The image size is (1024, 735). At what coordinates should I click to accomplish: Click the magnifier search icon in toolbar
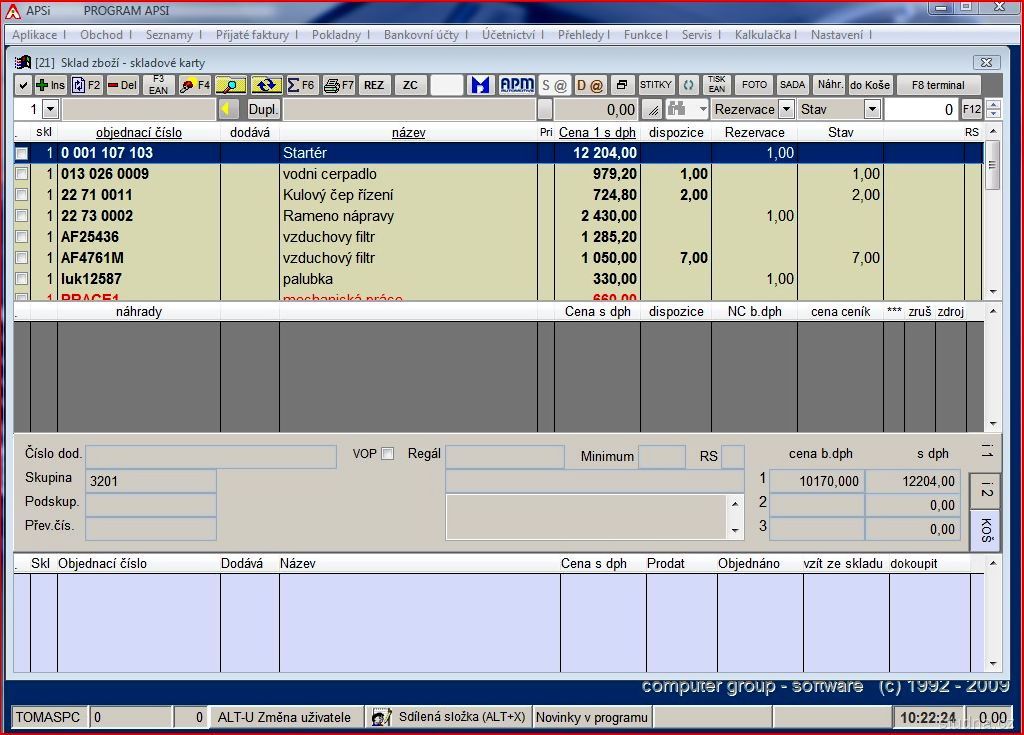click(230, 86)
